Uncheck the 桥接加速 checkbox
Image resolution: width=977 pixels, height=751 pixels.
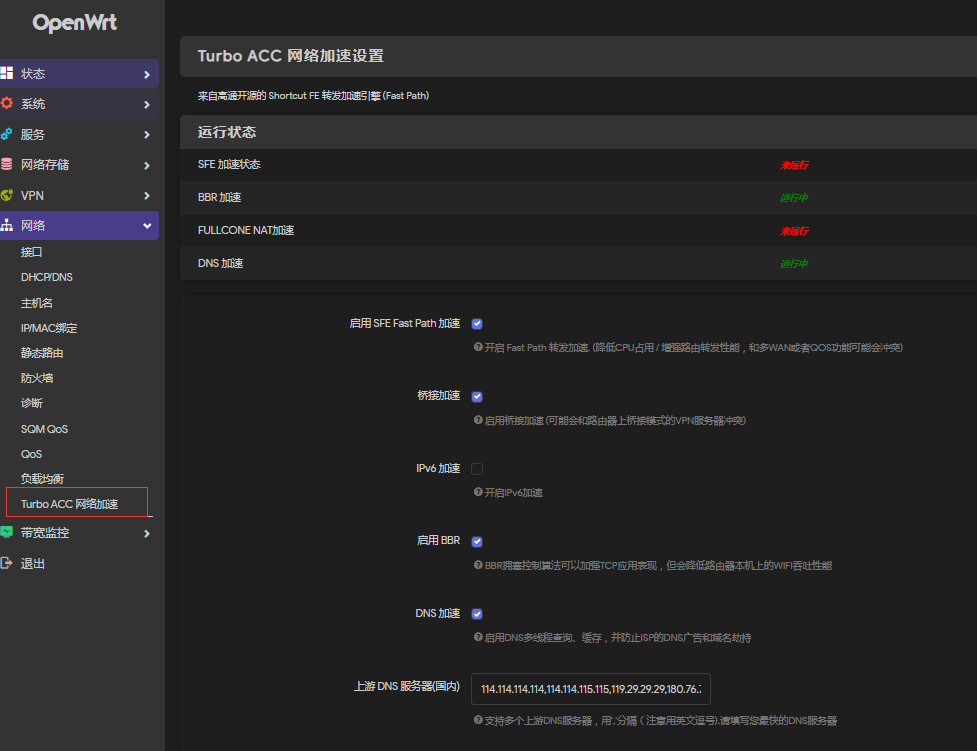477,396
